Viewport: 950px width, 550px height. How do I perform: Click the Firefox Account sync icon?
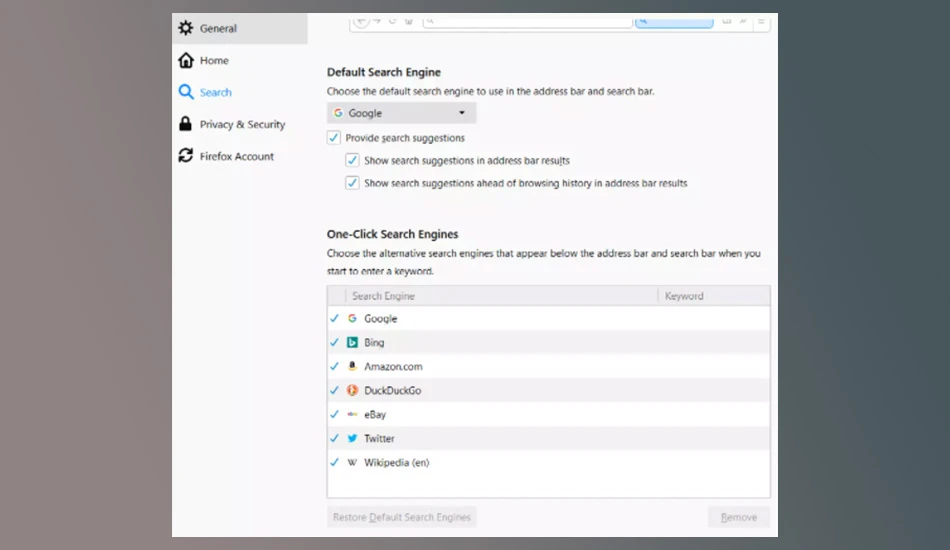185,156
